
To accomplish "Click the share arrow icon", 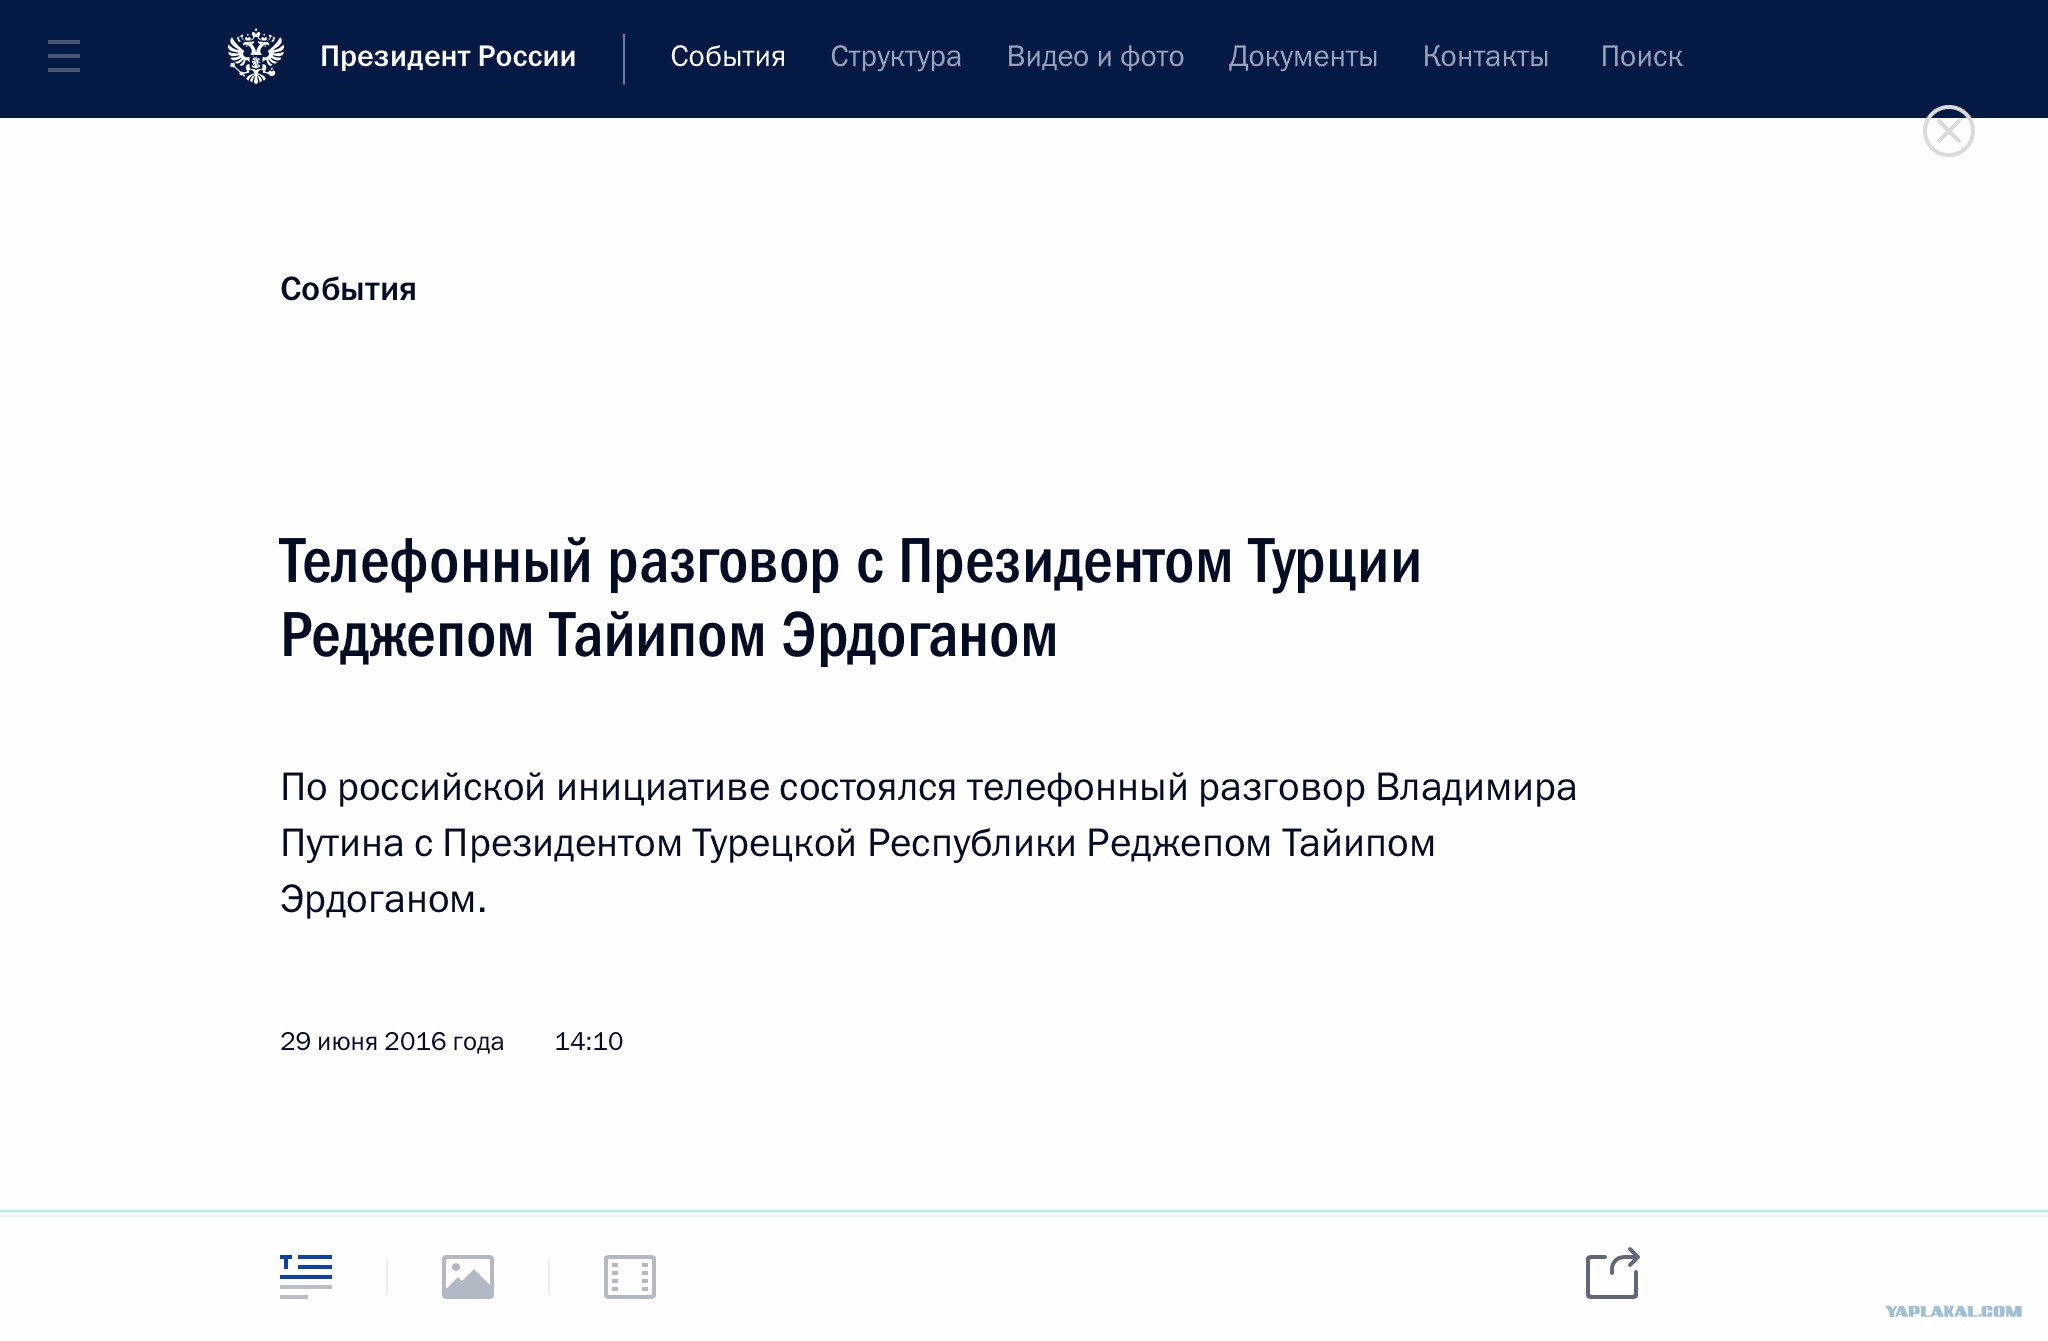I will click(x=1612, y=1274).
